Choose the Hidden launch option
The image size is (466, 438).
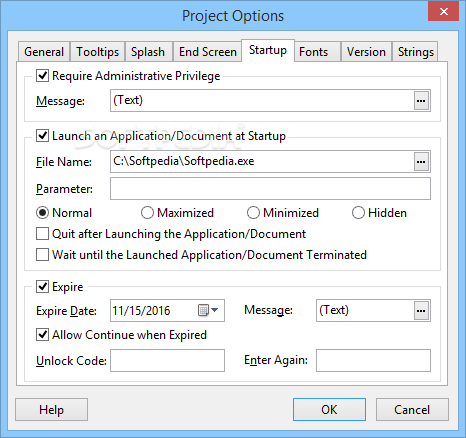click(358, 213)
